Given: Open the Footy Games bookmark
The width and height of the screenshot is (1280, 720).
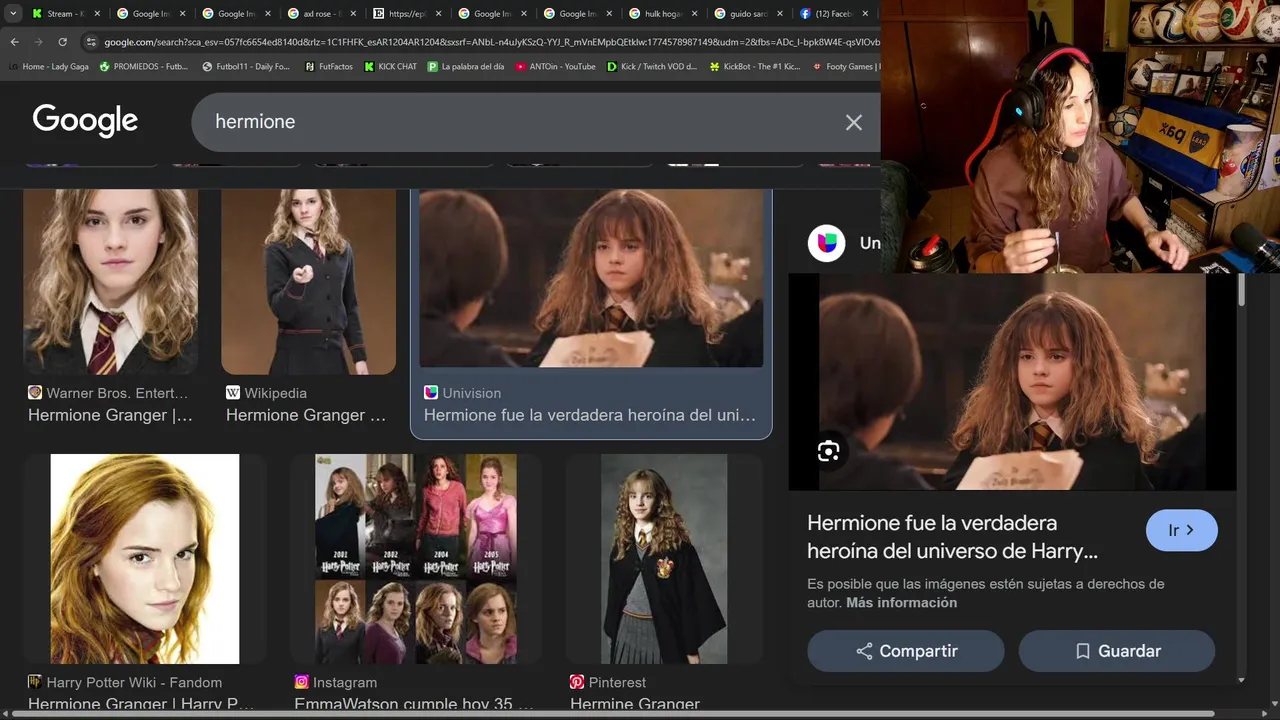Looking at the screenshot, I should [x=846, y=67].
